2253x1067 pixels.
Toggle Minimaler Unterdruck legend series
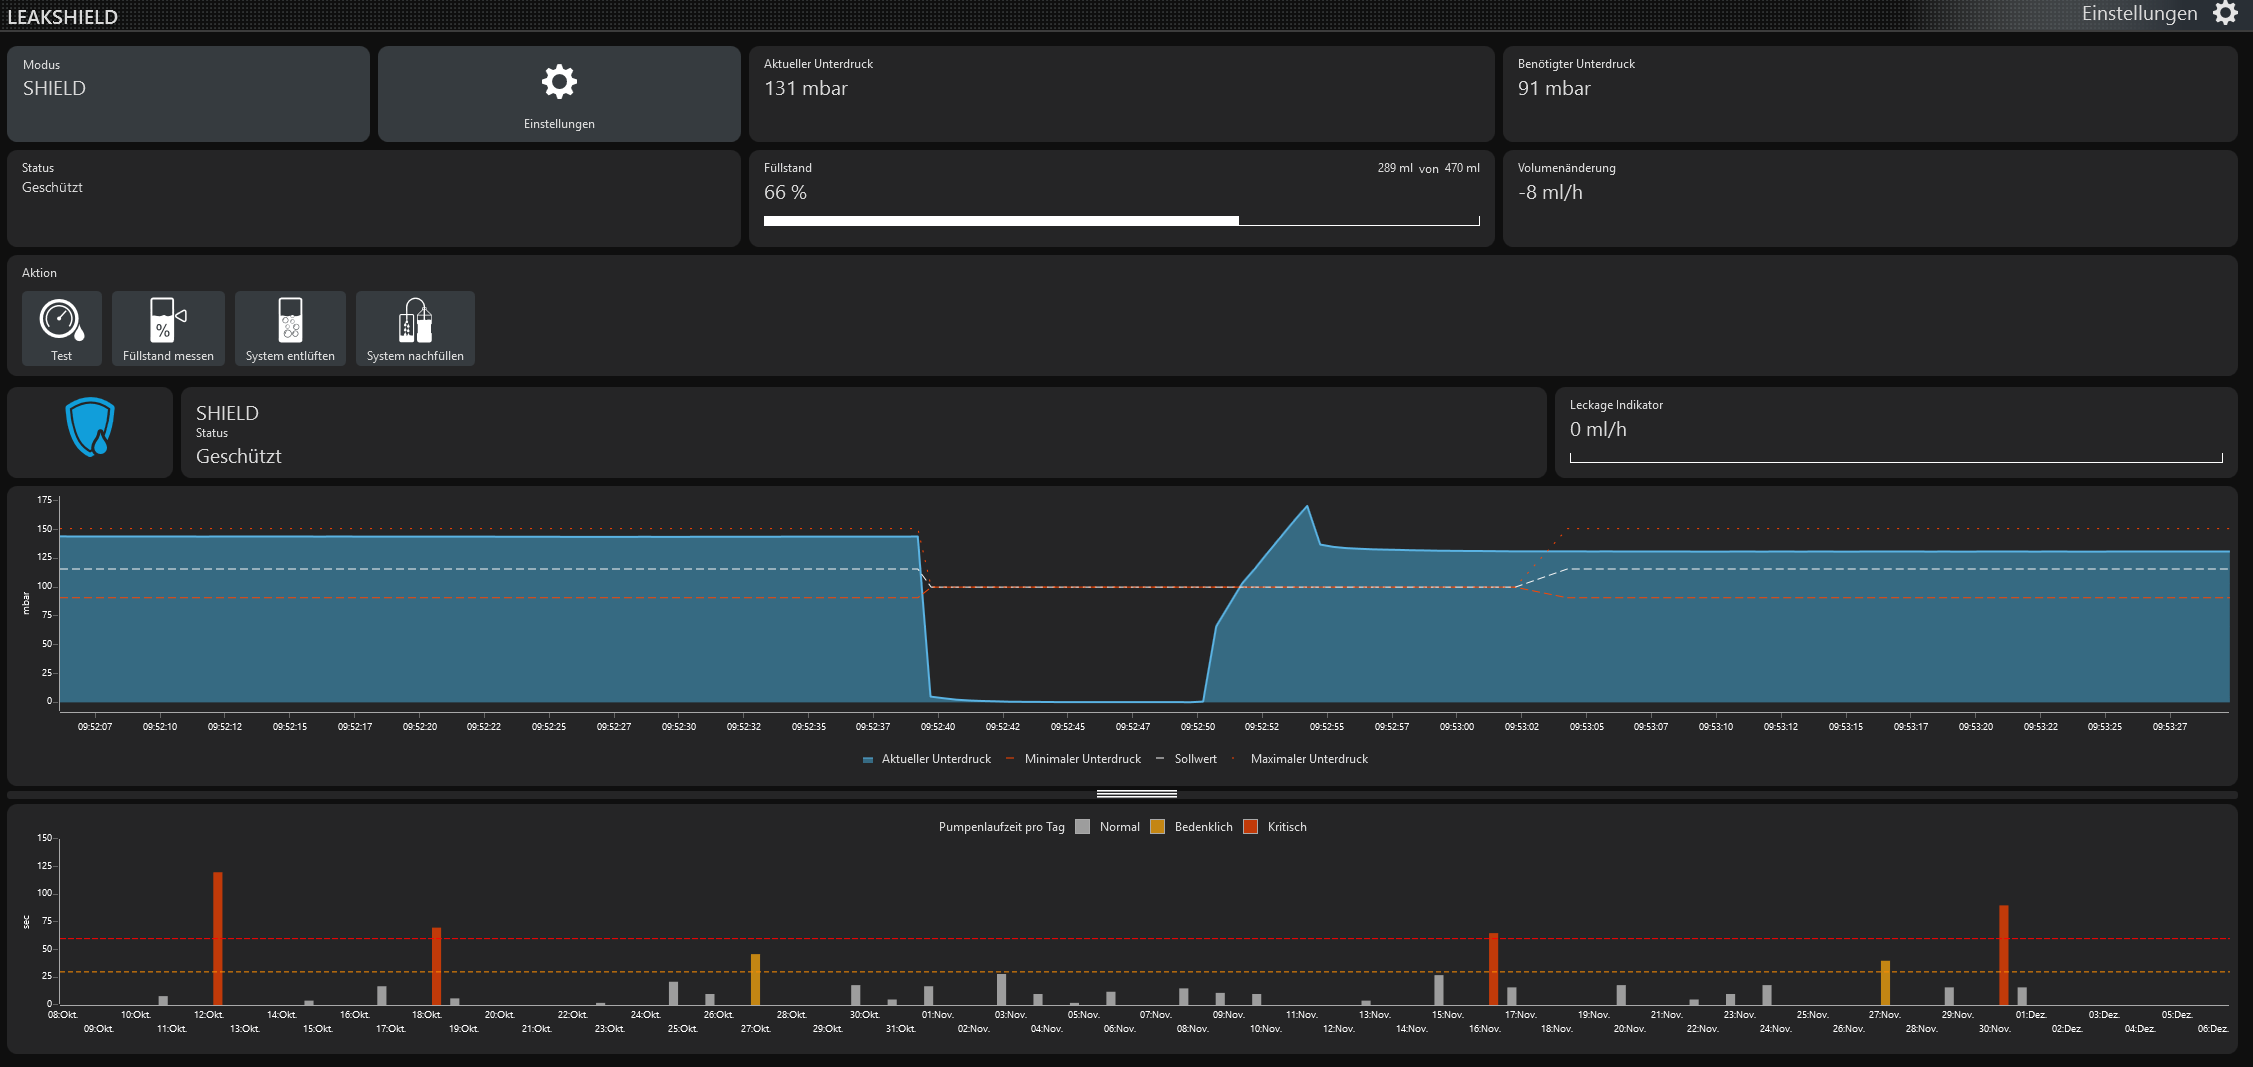click(x=1073, y=760)
